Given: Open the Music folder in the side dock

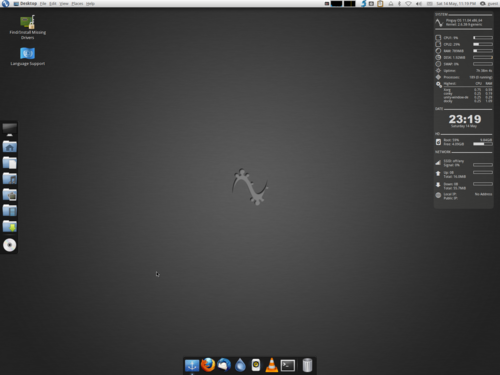Looking at the screenshot, I should [10, 178].
